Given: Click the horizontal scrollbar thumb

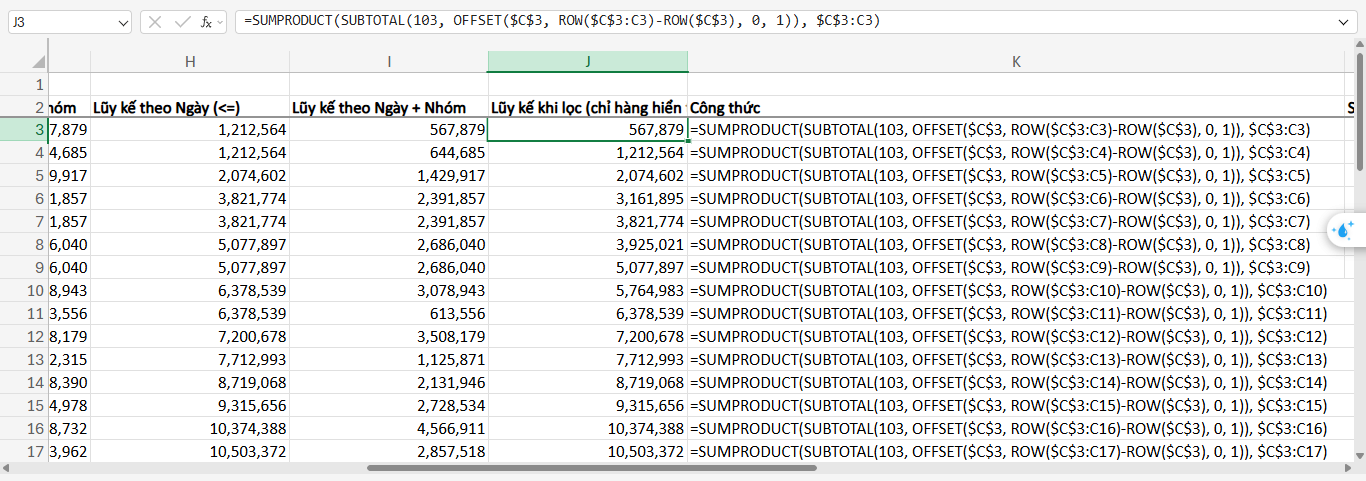Looking at the screenshot, I should pos(591,468).
